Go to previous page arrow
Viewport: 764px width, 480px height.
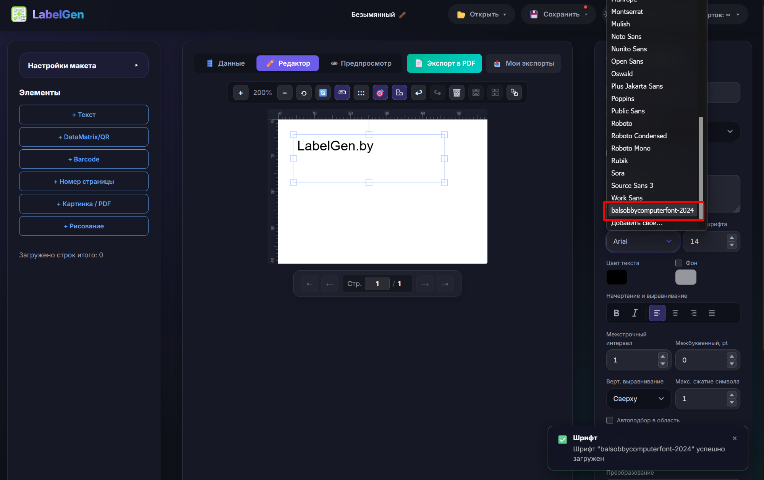click(329, 284)
